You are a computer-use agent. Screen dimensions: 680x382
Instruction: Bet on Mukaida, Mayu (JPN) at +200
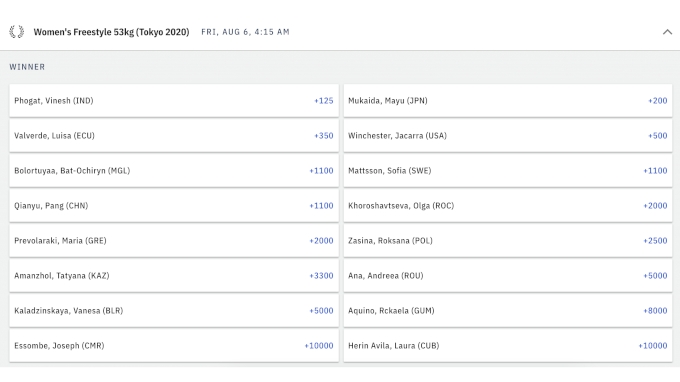point(508,101)
